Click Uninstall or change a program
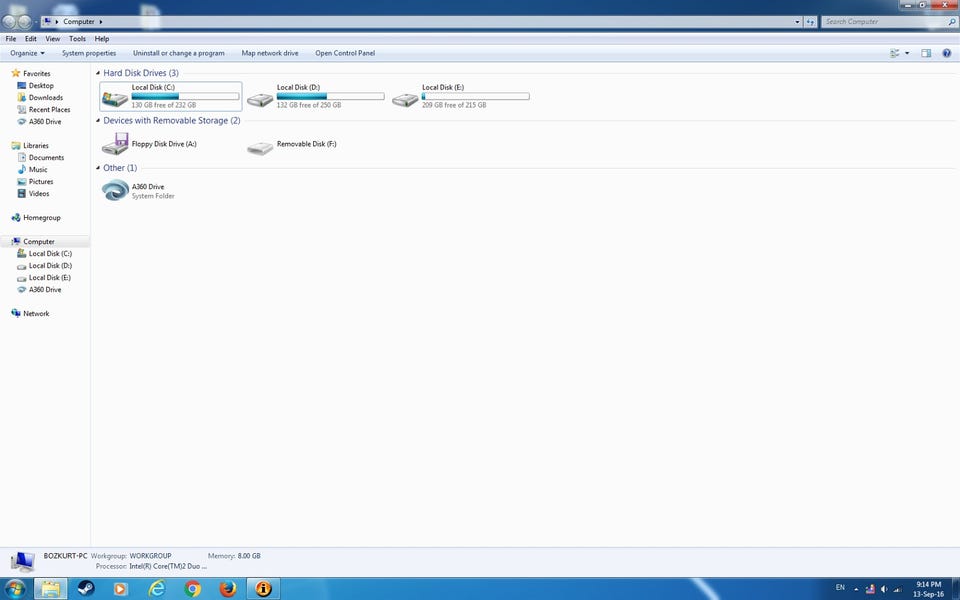960x600 pixels. [179, 53]
